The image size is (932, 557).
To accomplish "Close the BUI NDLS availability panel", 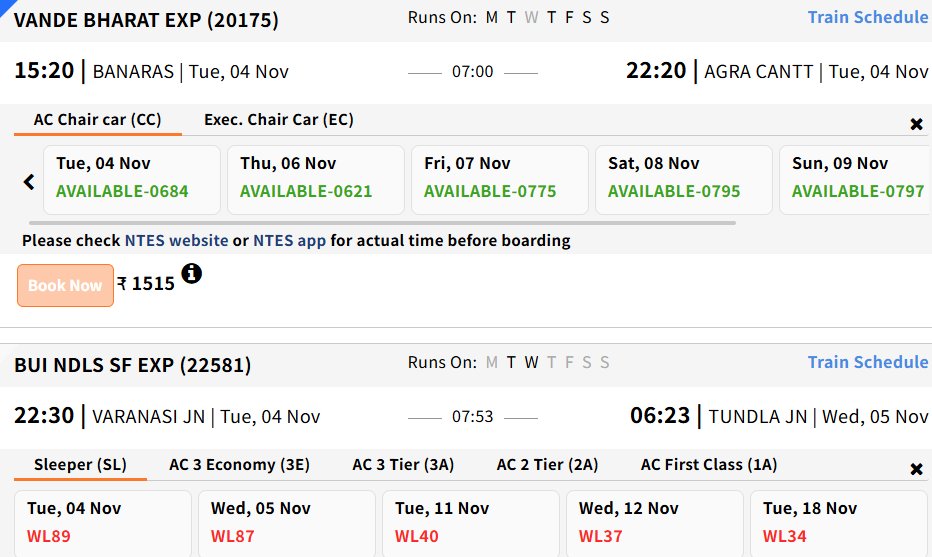I will click(x=916, y=469).
